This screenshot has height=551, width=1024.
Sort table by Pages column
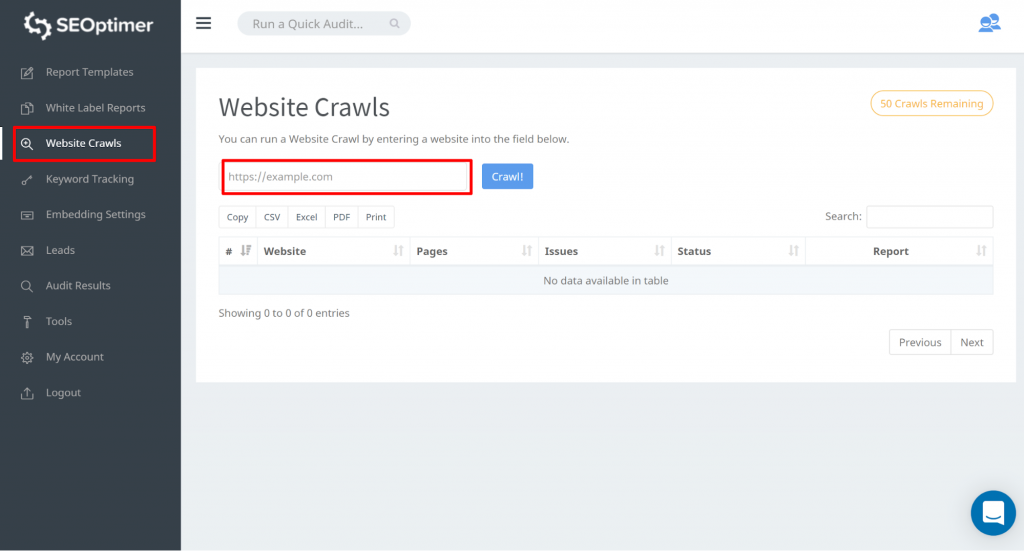[473, 251]
